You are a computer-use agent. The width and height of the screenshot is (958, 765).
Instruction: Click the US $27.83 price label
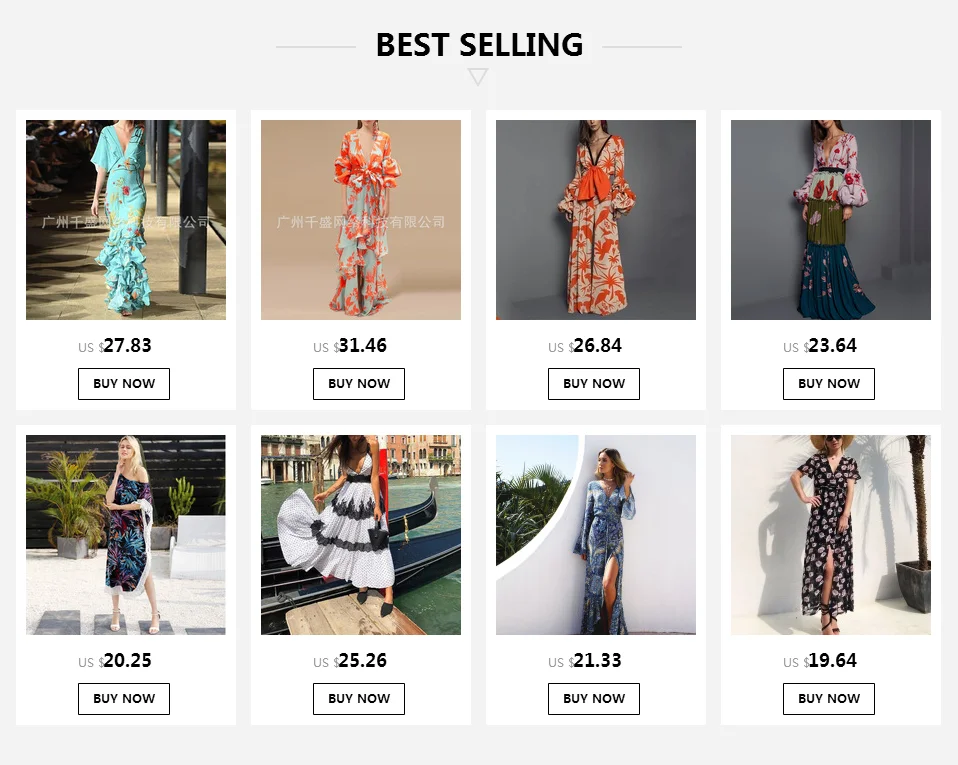(115, 346)
